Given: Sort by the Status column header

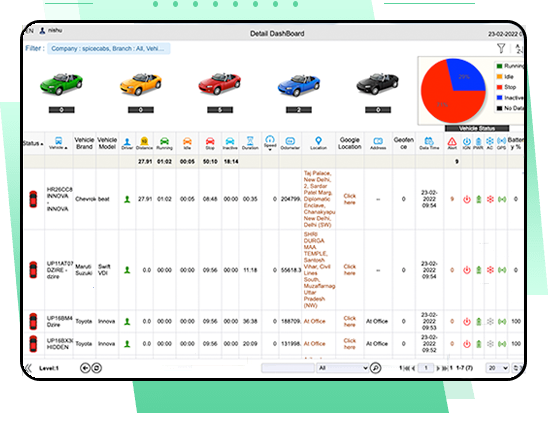Looking at the screenshot, I should point(33,143).
